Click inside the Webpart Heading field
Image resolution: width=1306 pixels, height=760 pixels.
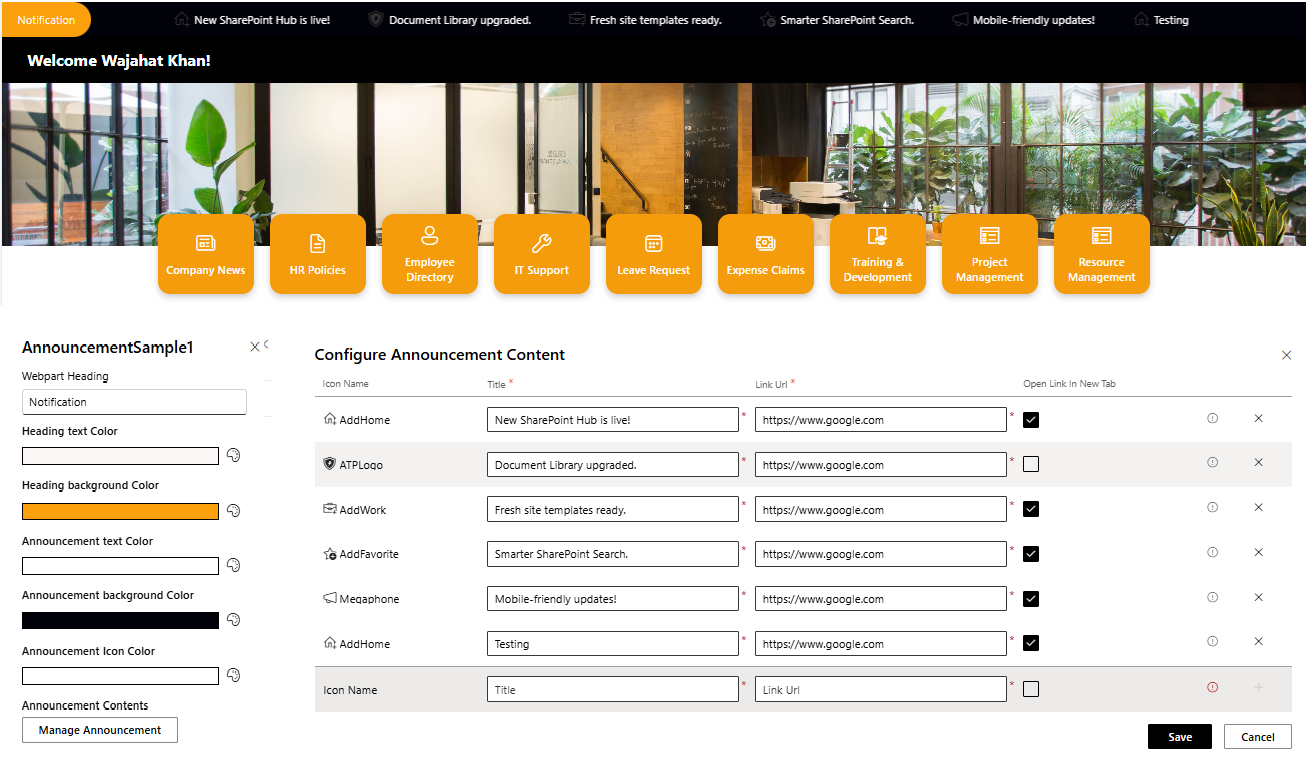coord(134,401)
